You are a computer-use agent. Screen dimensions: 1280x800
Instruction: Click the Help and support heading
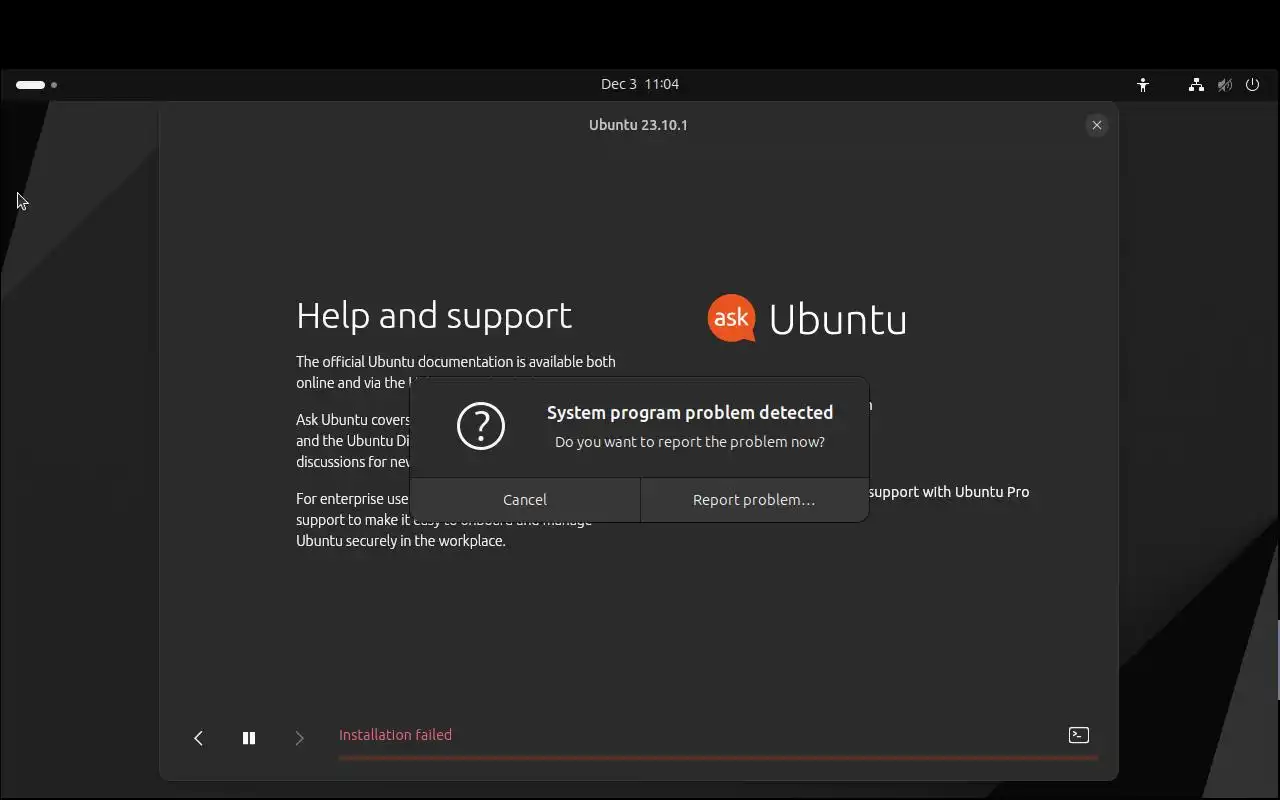point(434,316)
